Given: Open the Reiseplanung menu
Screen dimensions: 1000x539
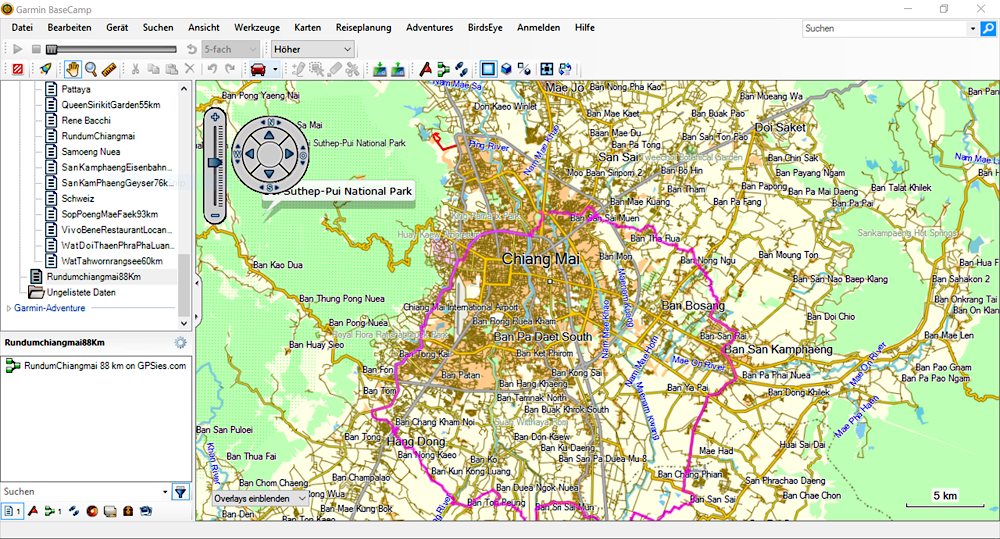Looking at the screenshot, I should tap(363, 27).
